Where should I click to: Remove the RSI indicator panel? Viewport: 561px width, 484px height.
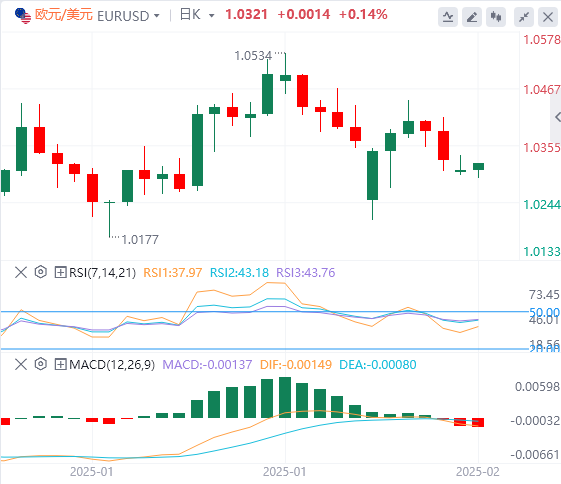21,272
